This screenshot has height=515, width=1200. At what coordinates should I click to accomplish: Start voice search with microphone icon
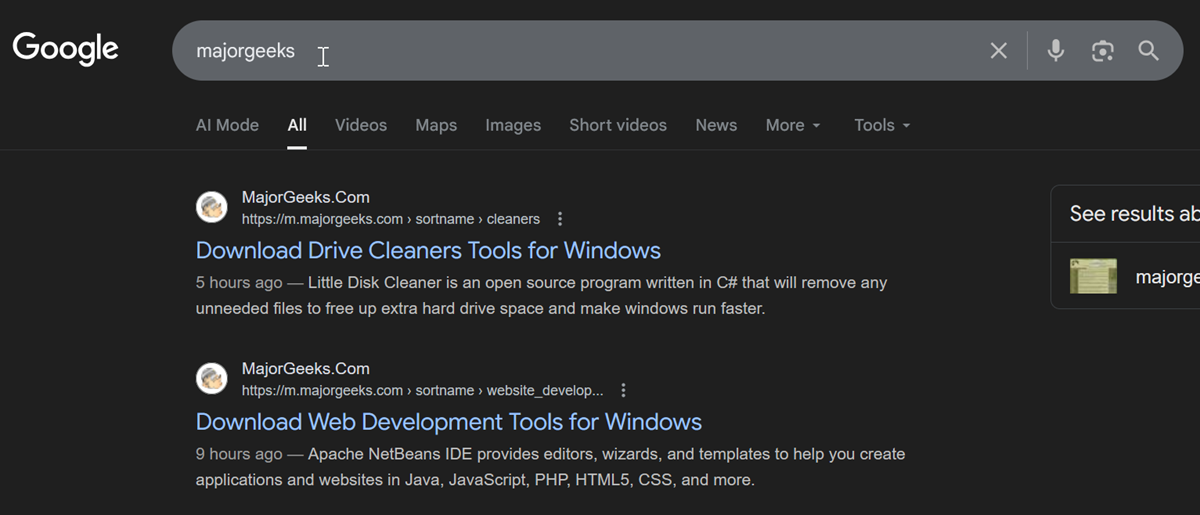pos(1055,51)
